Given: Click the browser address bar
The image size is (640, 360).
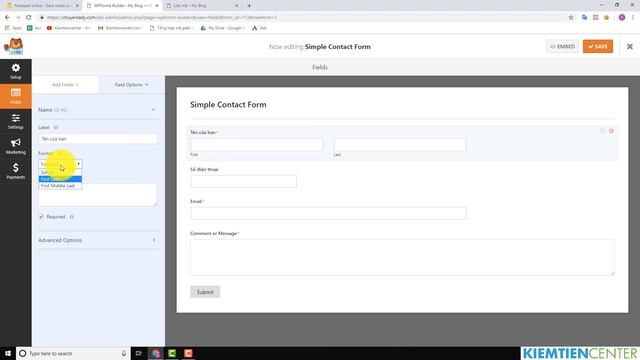Looking at the screenshot, I should [x=302, y=18].
